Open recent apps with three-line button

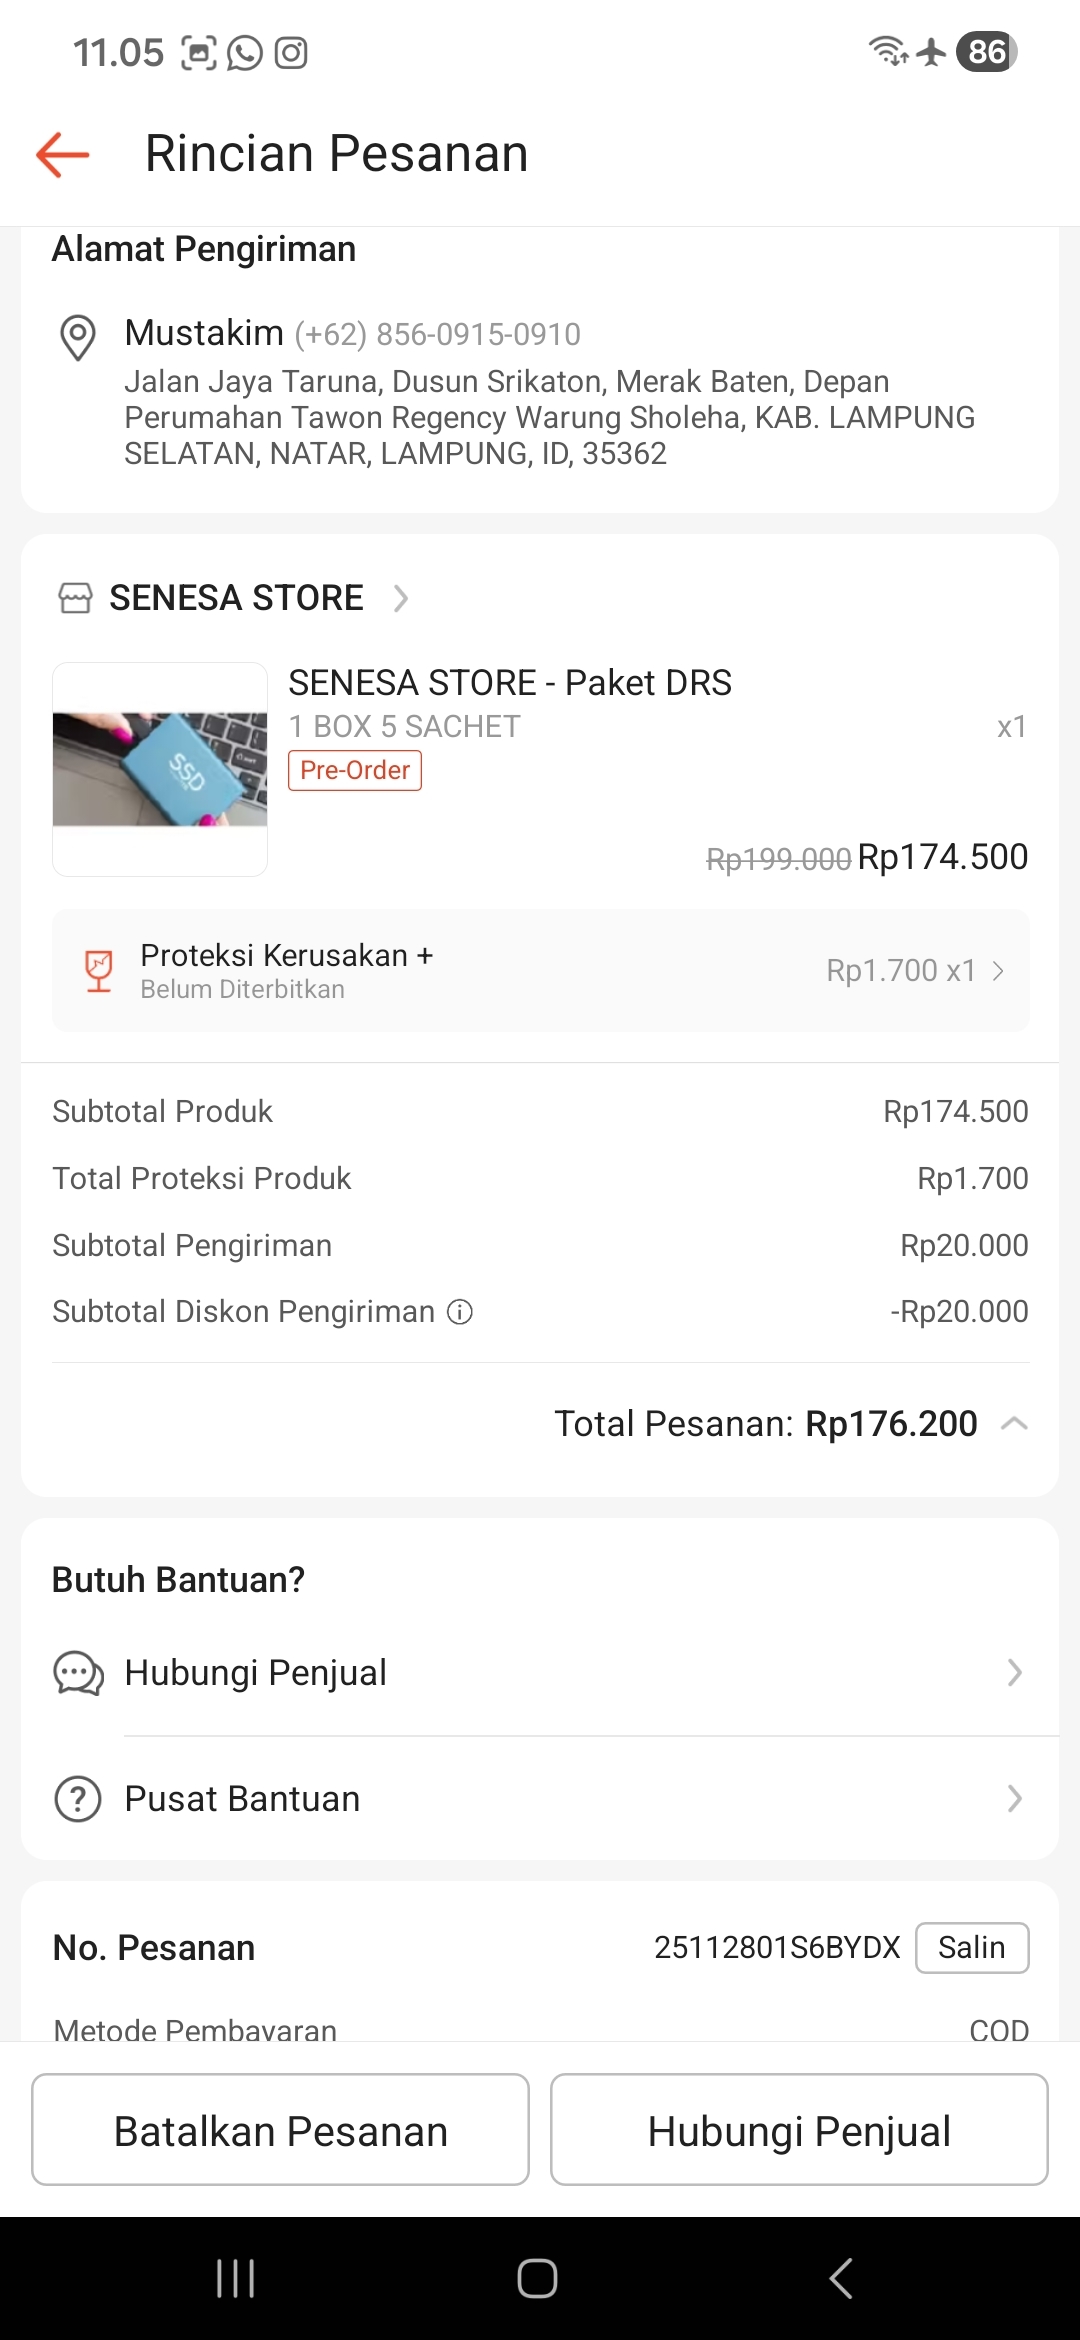pos(236,2278)
